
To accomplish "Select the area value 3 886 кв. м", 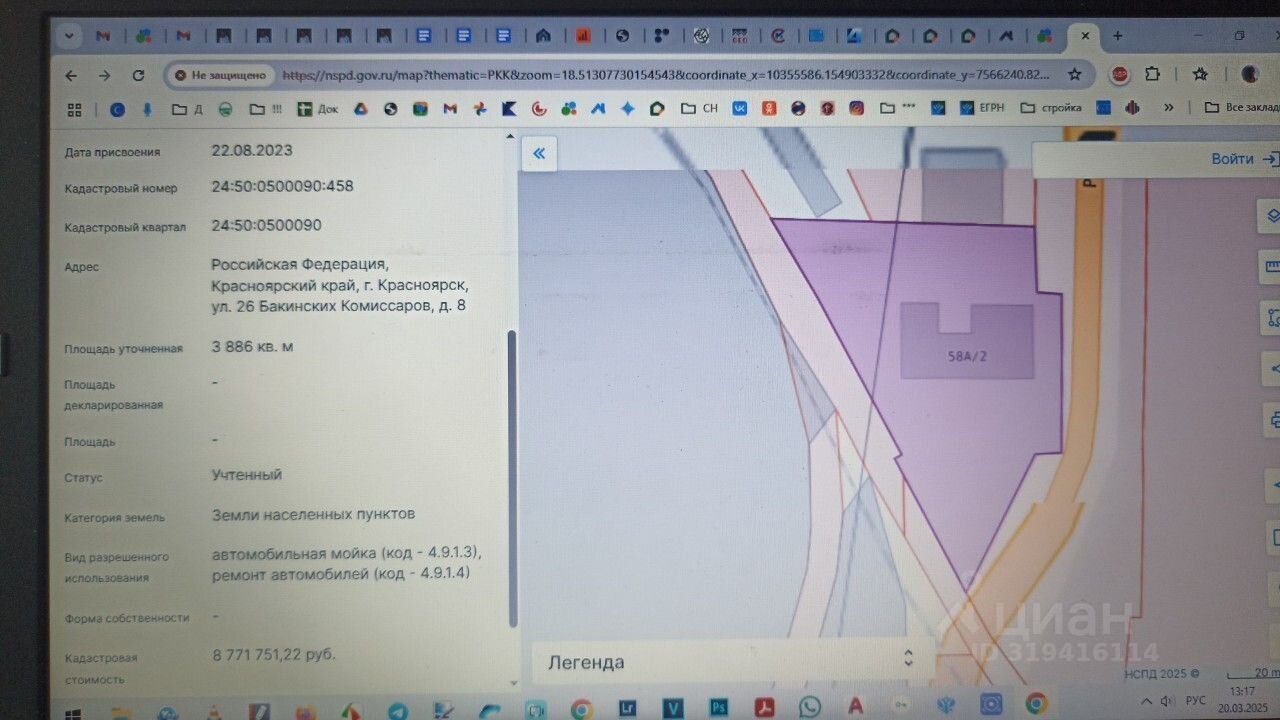I will pyautogui.click(x=252, y=347).
